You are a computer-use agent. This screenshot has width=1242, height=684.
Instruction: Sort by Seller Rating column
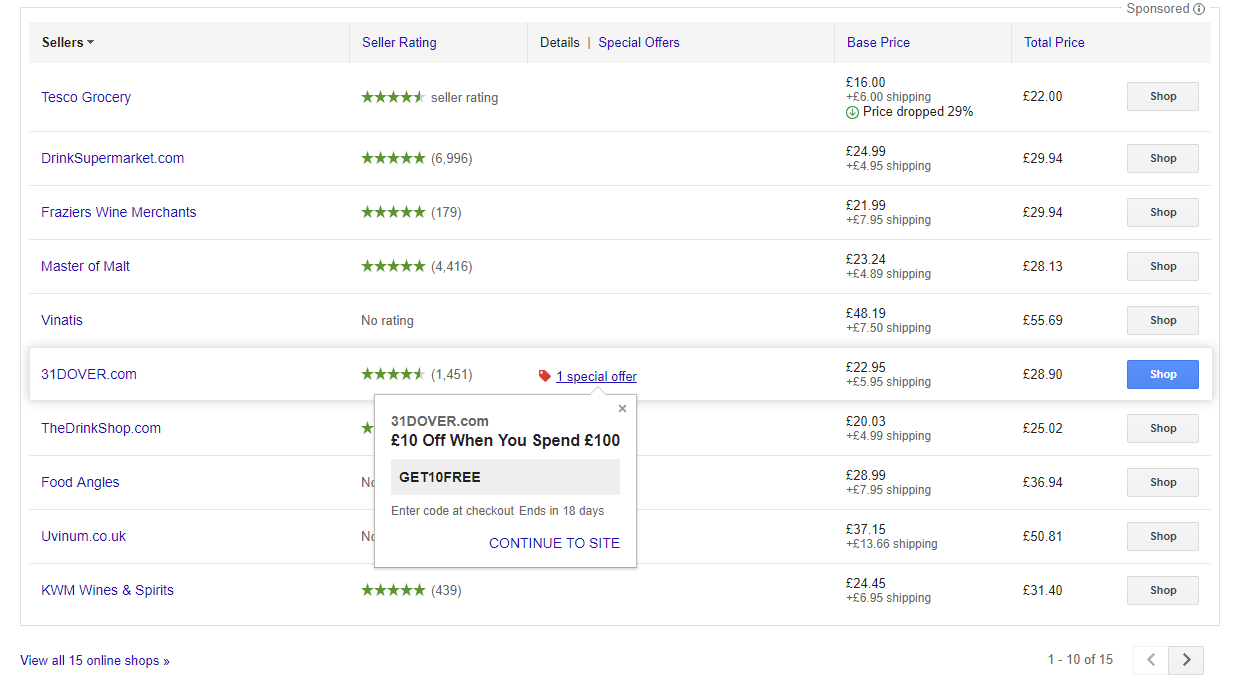pyautogui.click(x=399, y=42)
